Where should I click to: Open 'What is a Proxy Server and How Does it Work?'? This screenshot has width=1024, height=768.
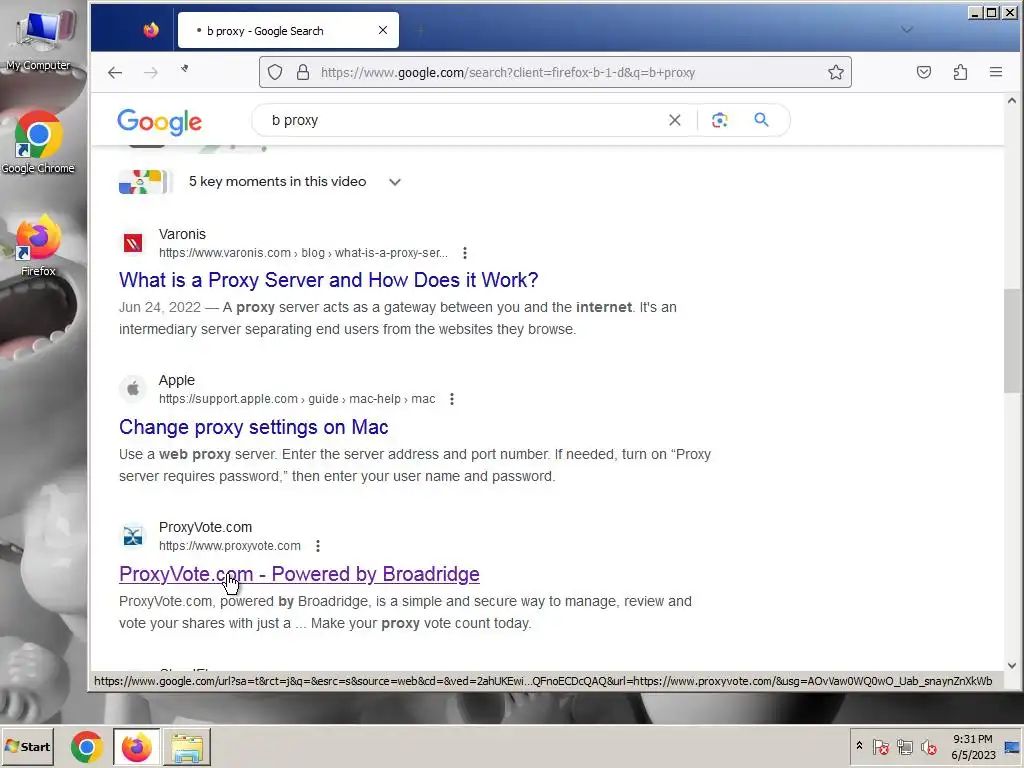(x=328, y=280)
